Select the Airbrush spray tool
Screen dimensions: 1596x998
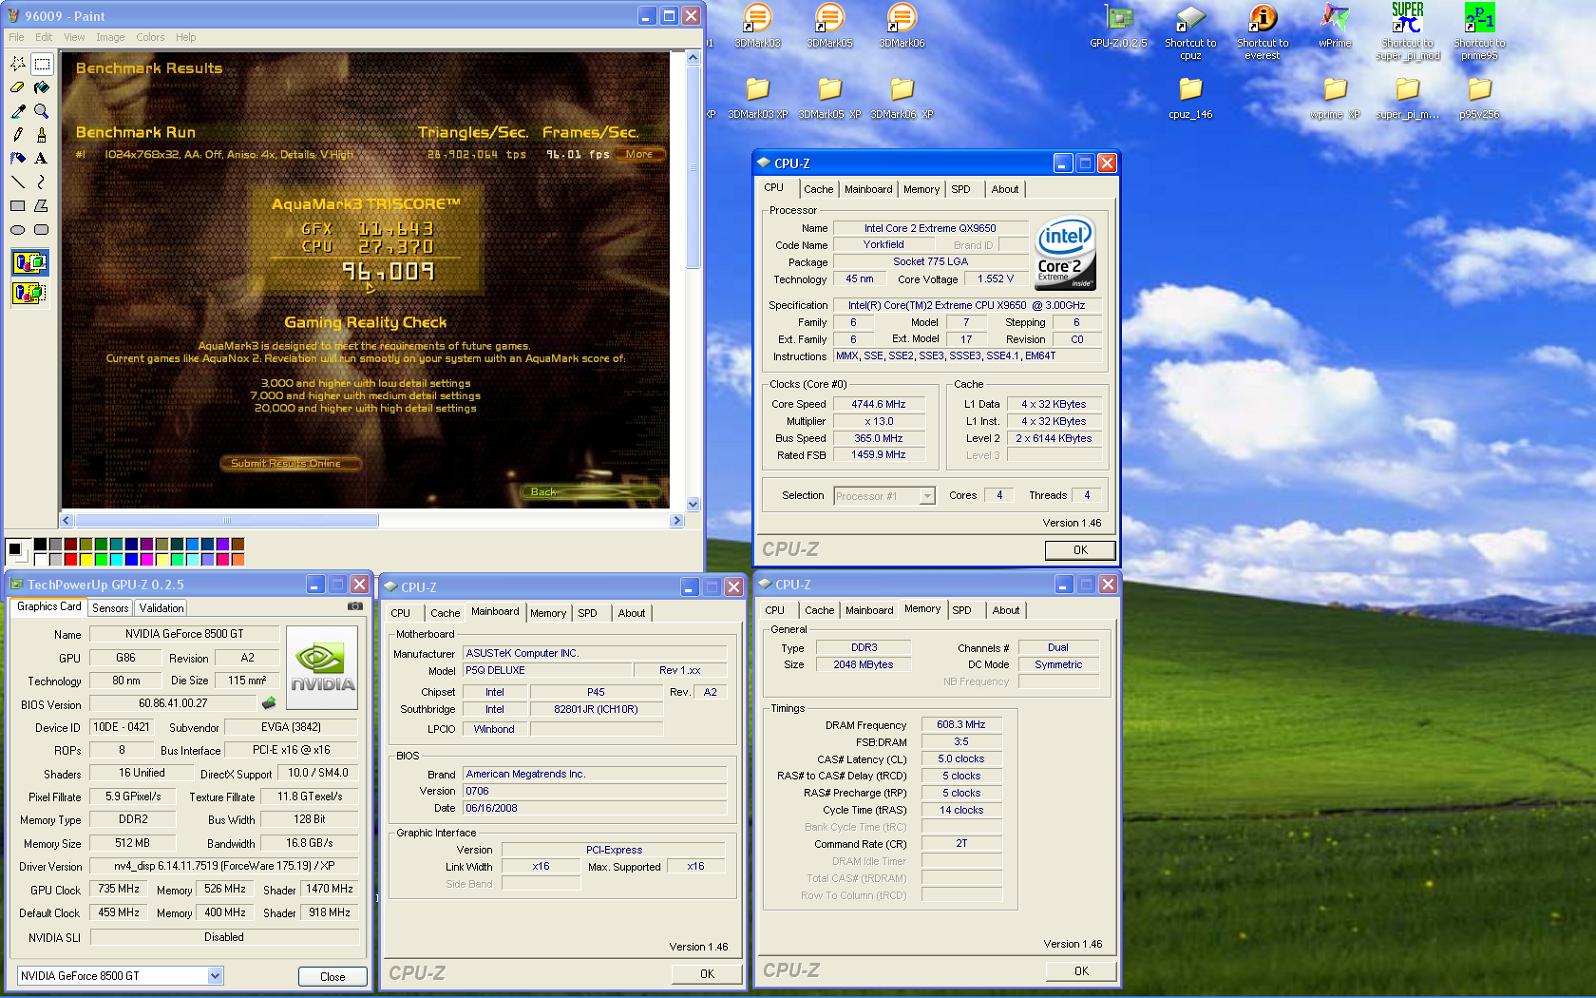18,158
